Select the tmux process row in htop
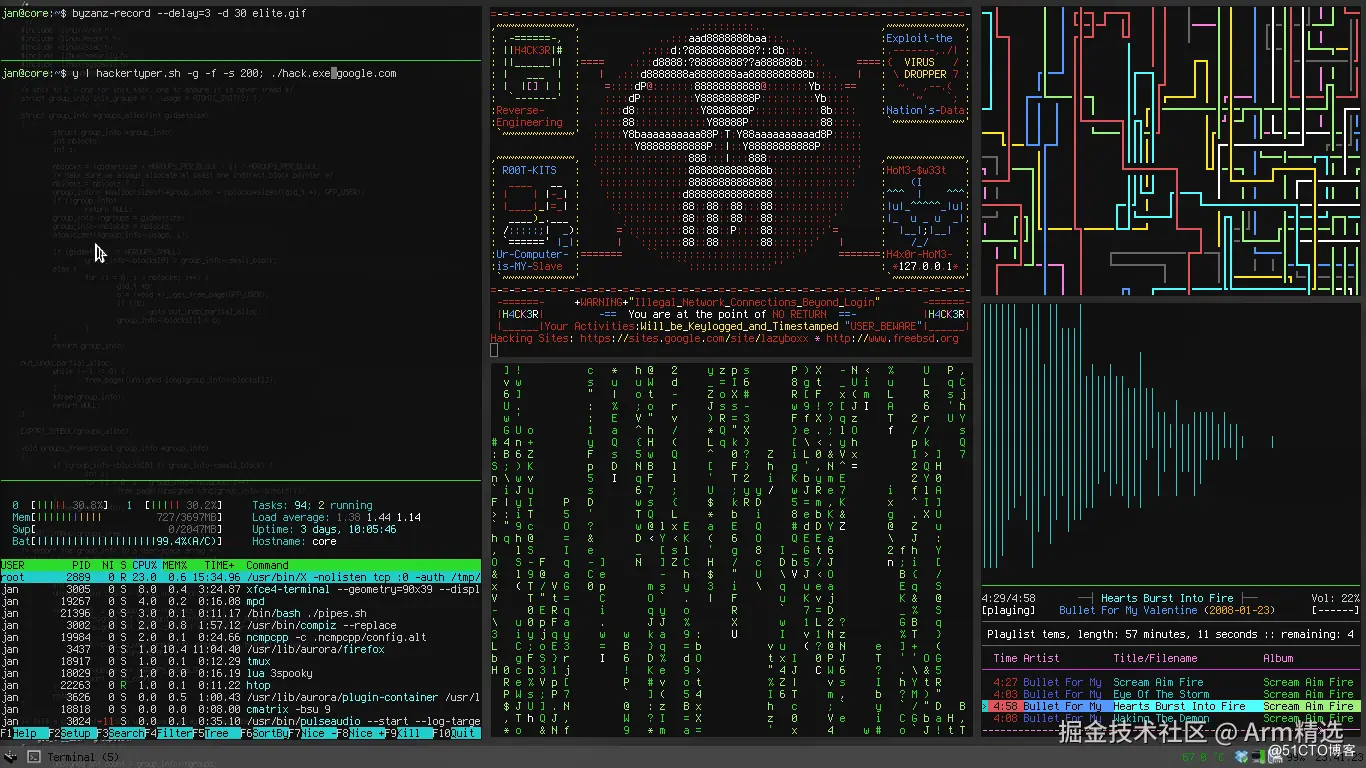Screen dimensions: 1366x768 (x=240, y=661)
